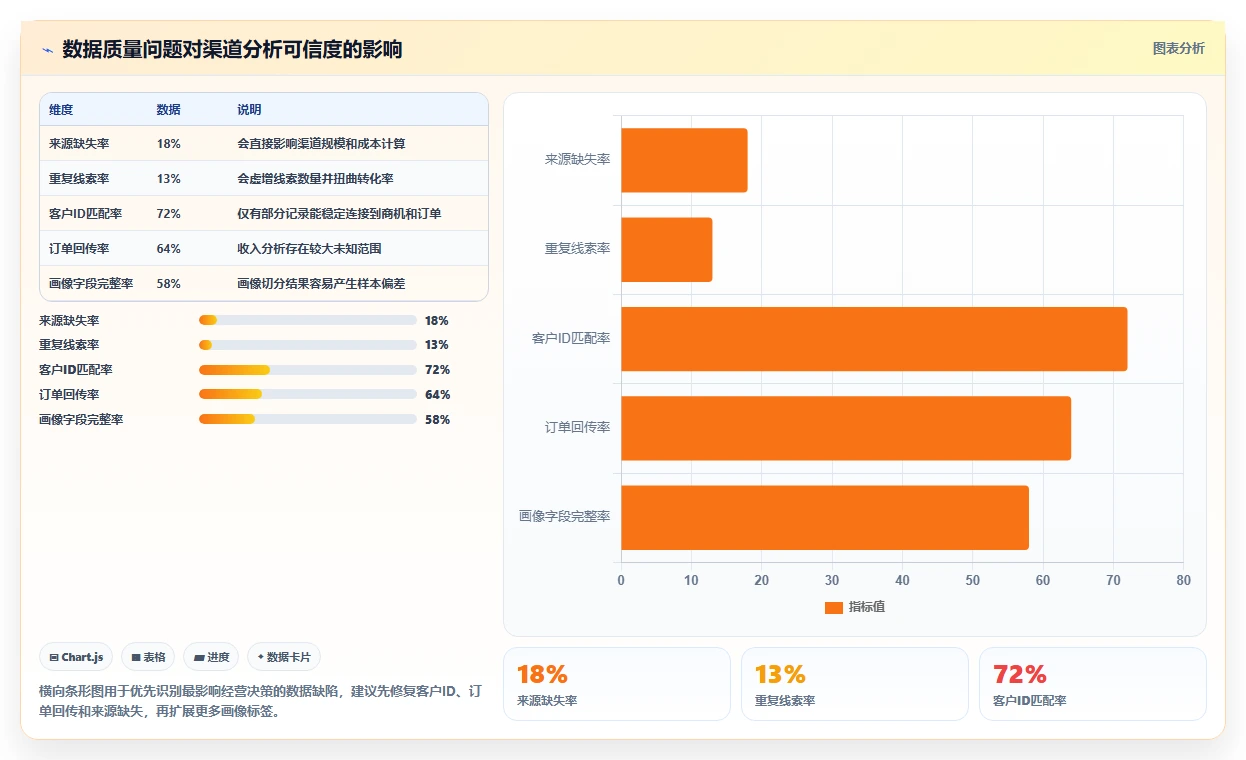Click the 72% 客户ID匹配率 data card
The height and width of the screenshot is (760, 1246).
1093,684
